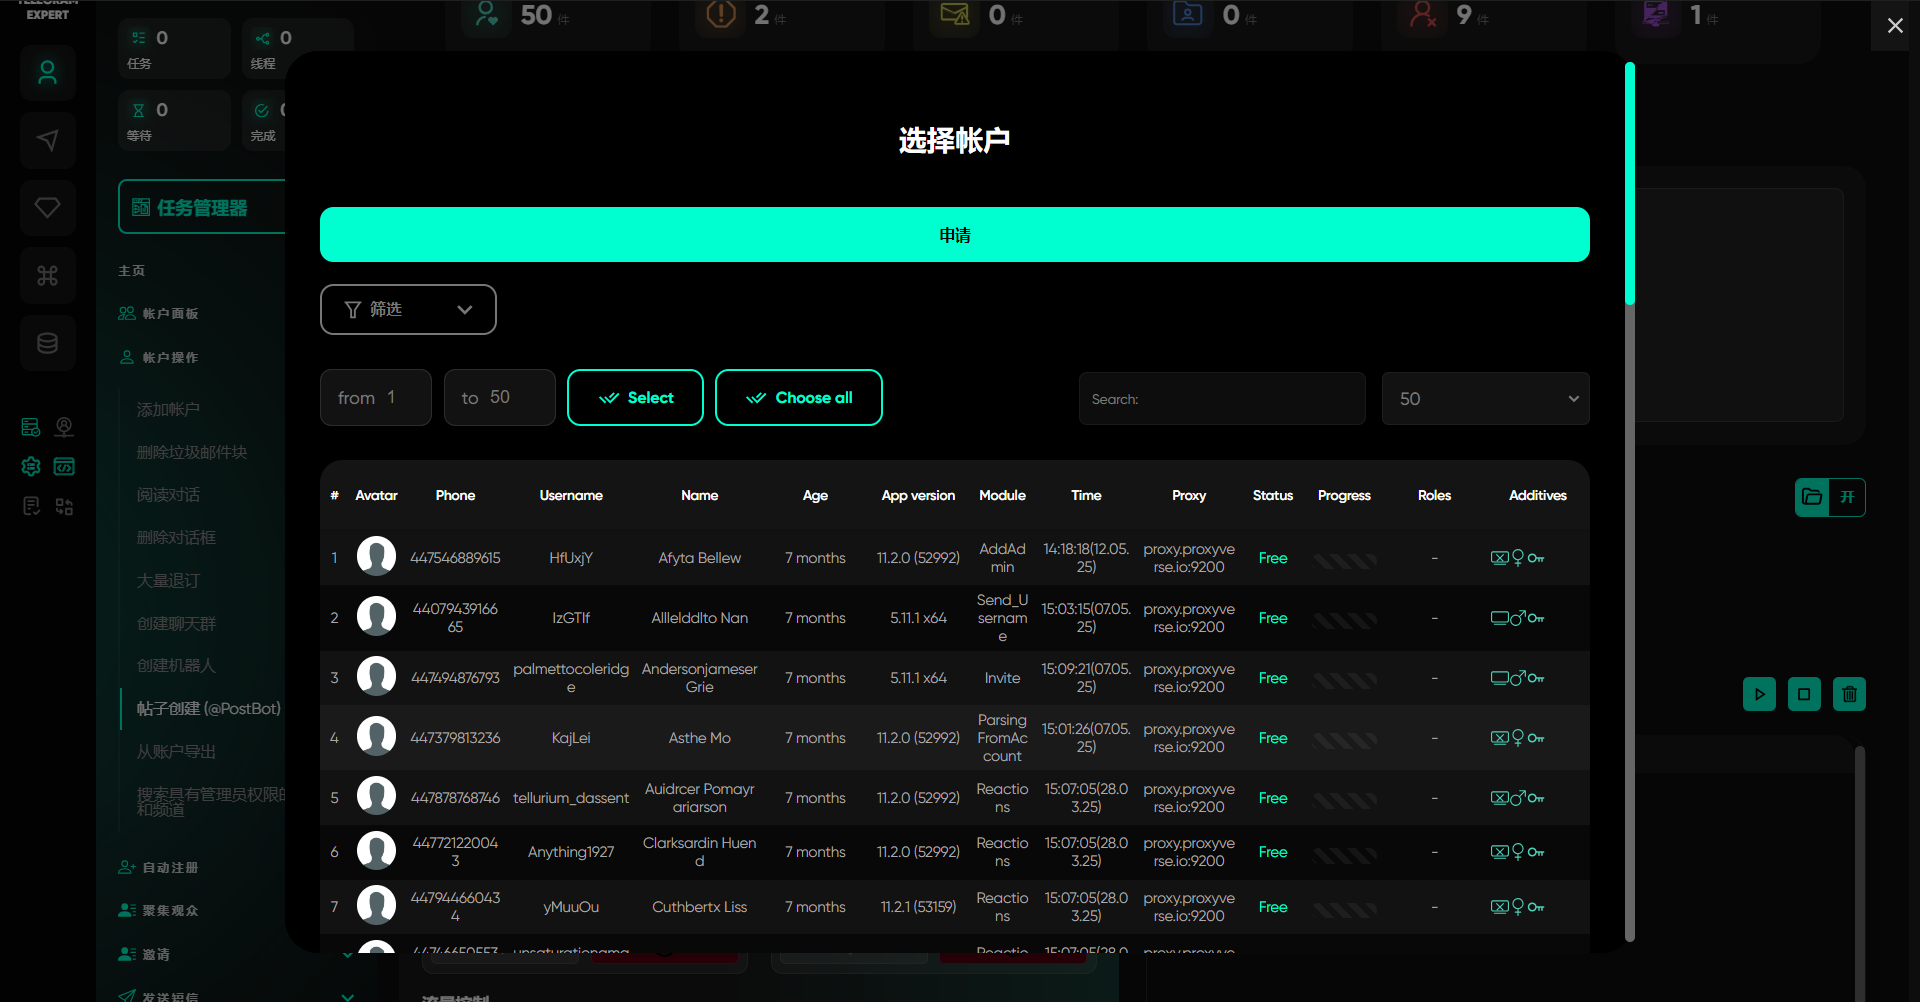Click the green open-folder icon
Viewport: 1920px width, 1002px height.
1811,497
